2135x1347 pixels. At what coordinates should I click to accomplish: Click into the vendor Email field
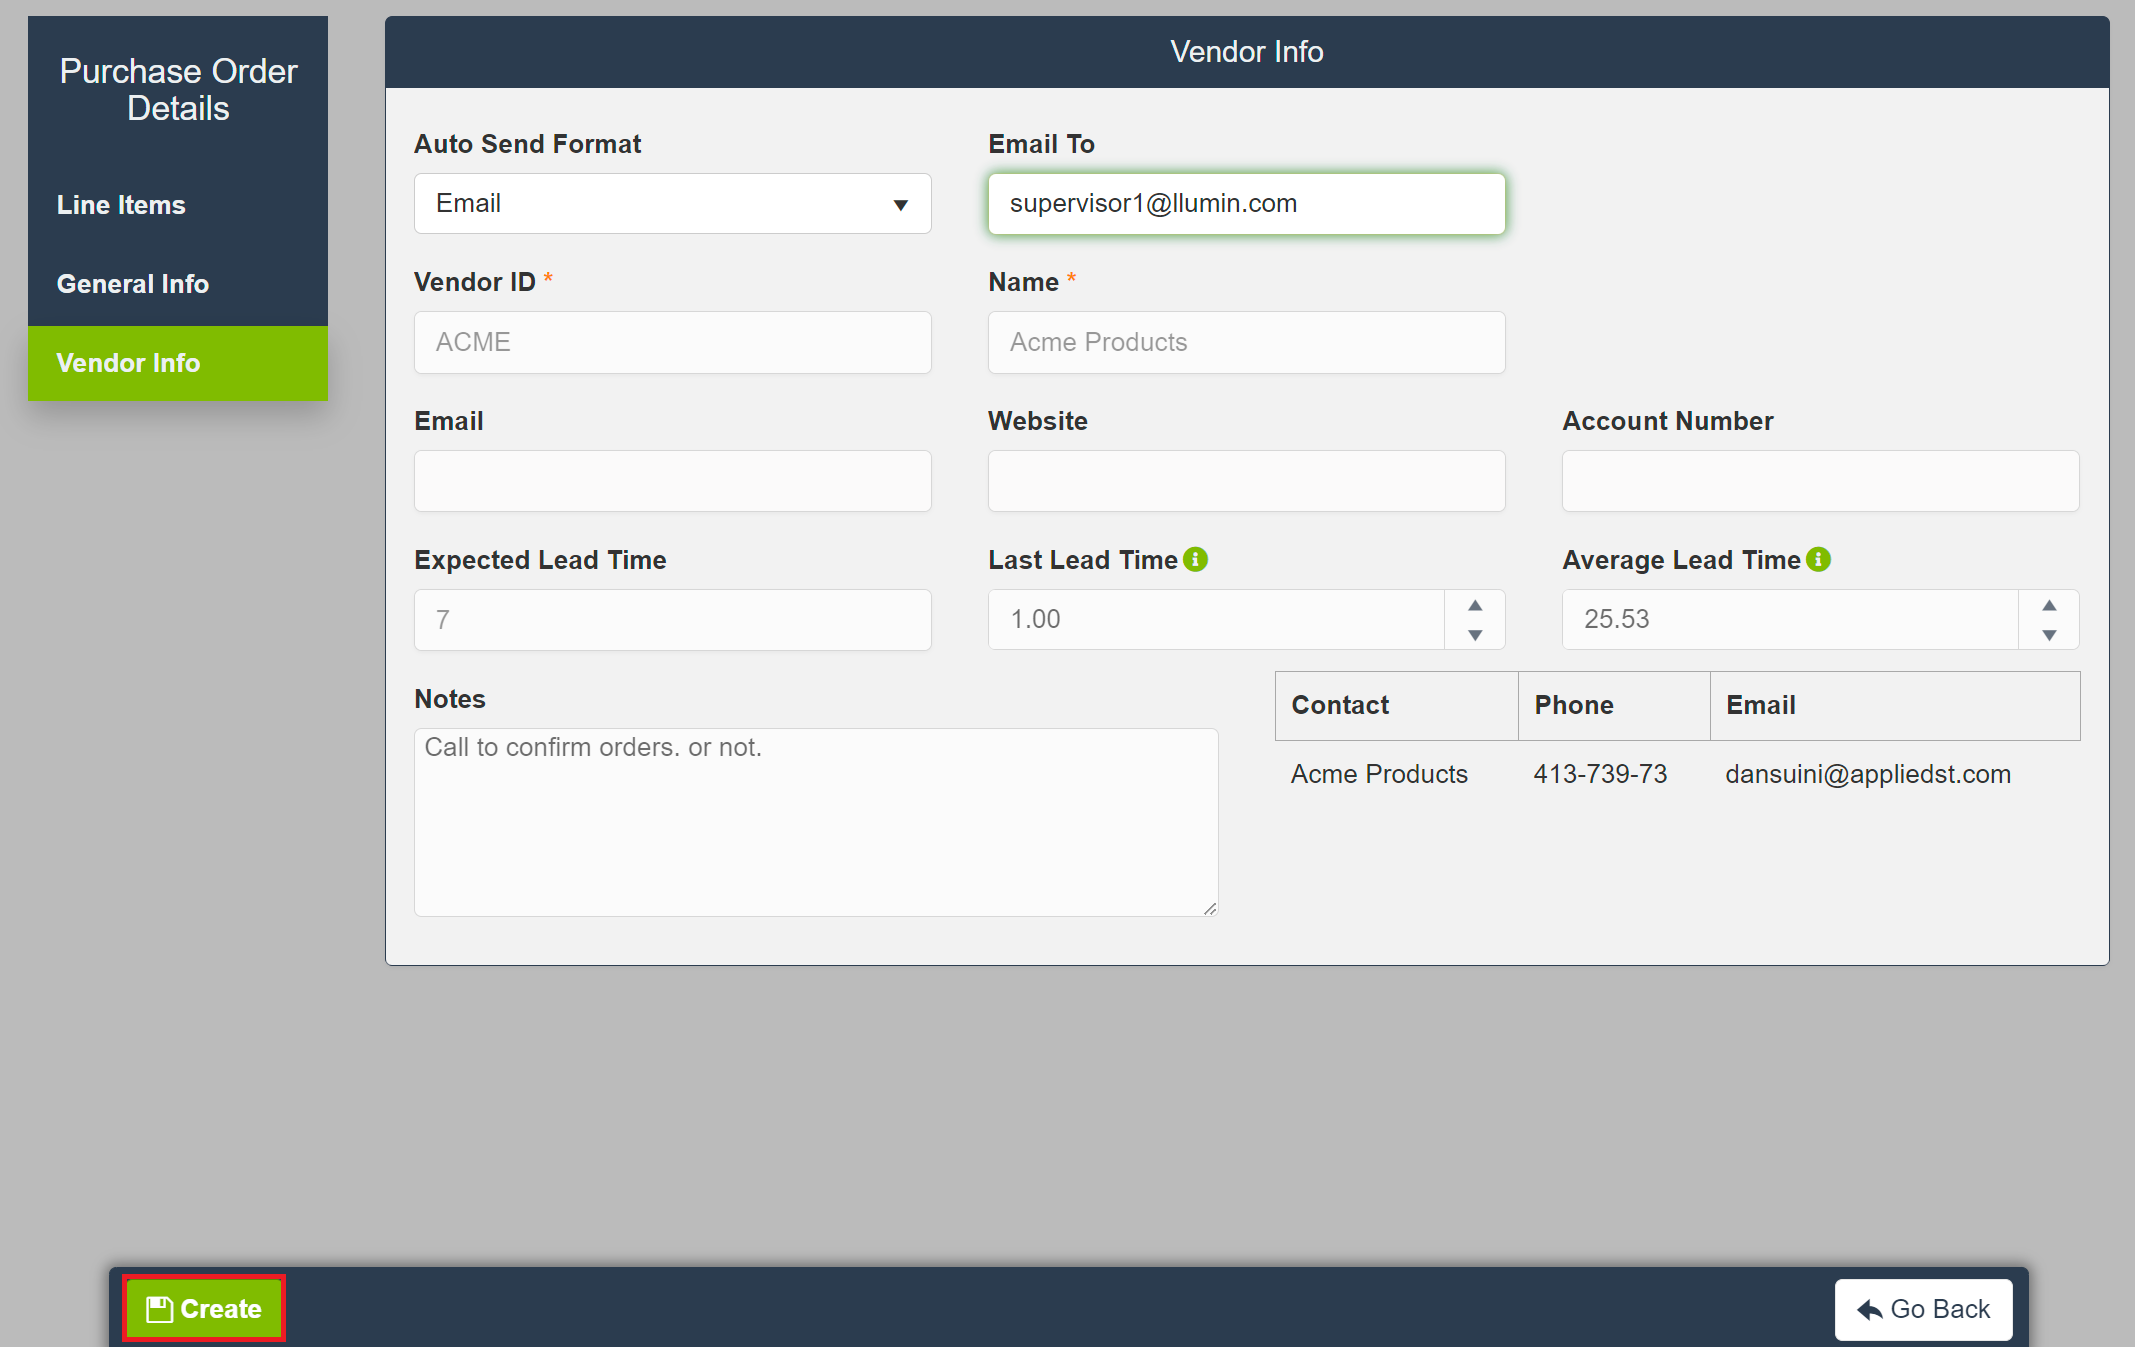tap(672, 481)
